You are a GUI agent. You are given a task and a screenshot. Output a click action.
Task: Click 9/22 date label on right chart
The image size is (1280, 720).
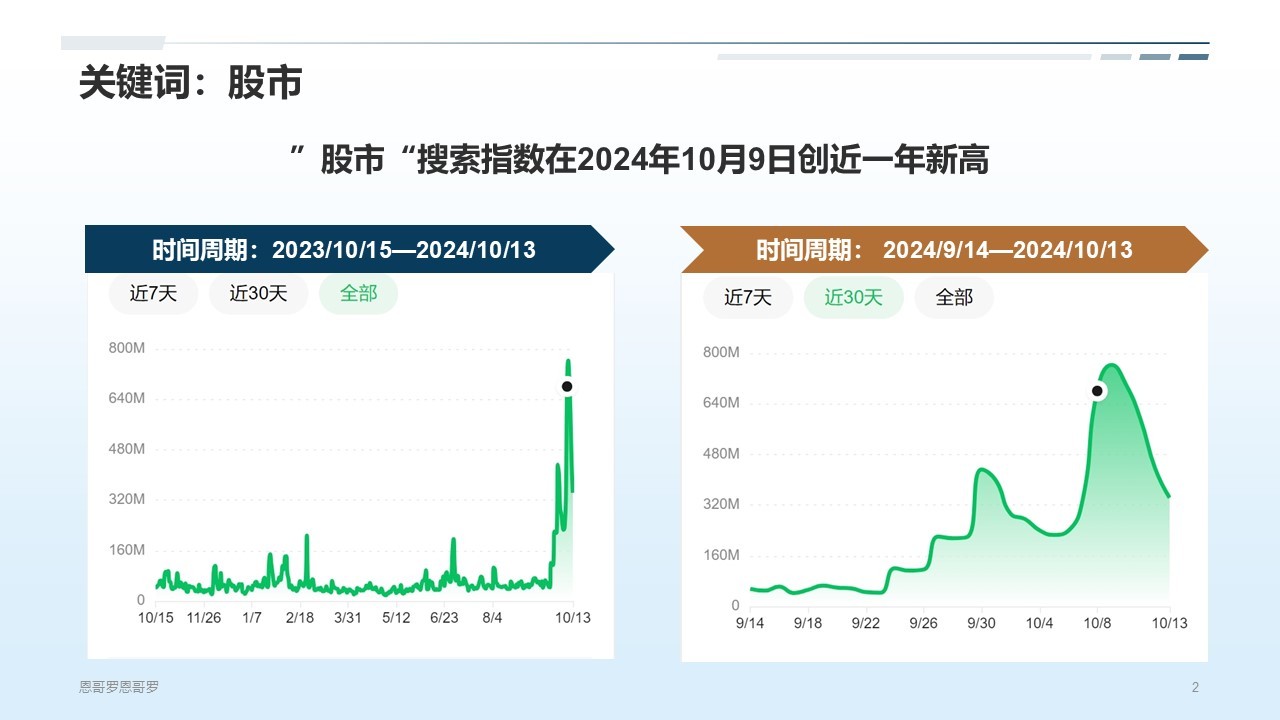(866, 623)
